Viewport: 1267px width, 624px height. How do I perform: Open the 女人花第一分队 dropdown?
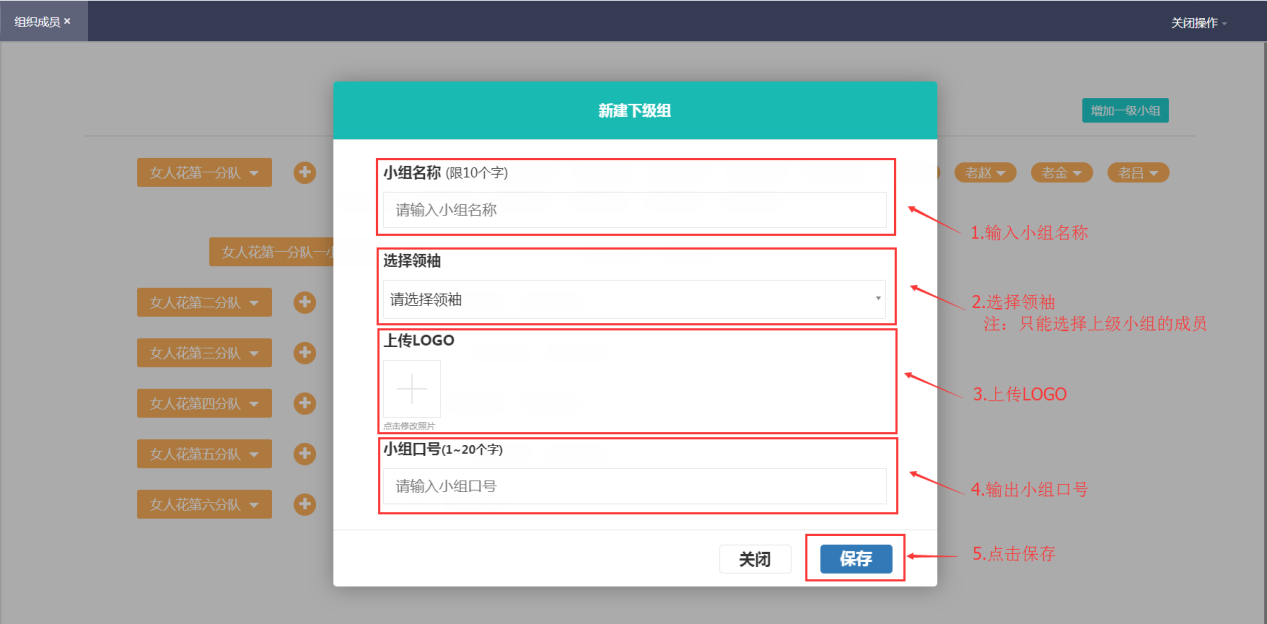pyautogui.click(x=204, y=173)
